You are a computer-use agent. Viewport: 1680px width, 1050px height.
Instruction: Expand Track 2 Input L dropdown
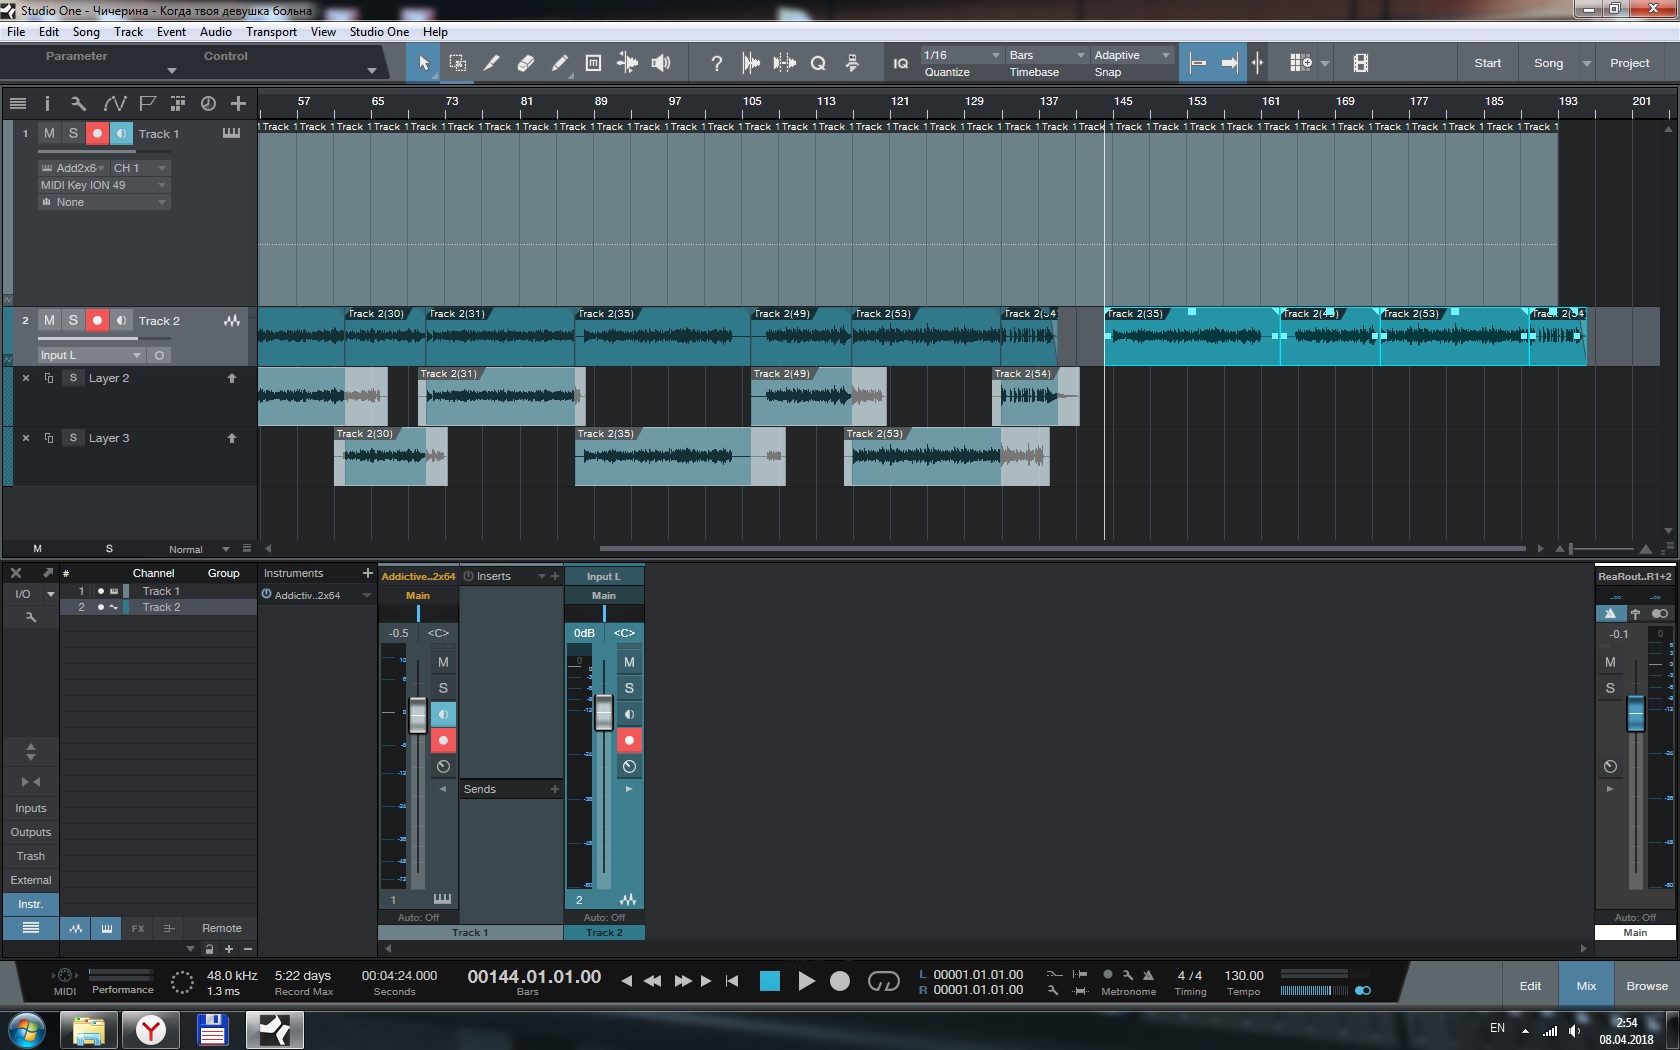coord(92,355)
